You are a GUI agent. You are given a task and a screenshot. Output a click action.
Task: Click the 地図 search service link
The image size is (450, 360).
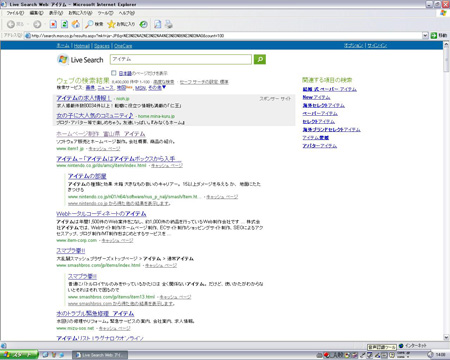coord(121,88)
